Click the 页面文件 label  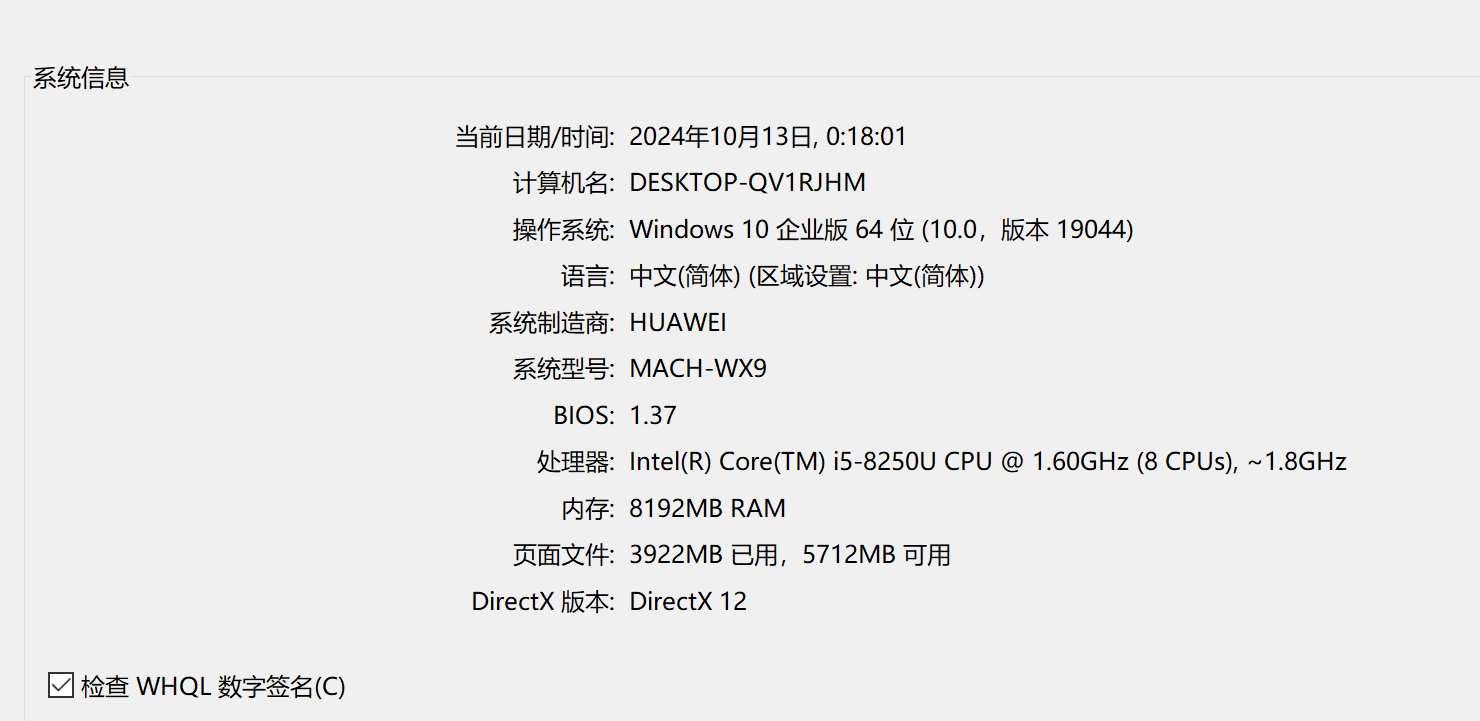pyautogui.click(x=563, y=555)
